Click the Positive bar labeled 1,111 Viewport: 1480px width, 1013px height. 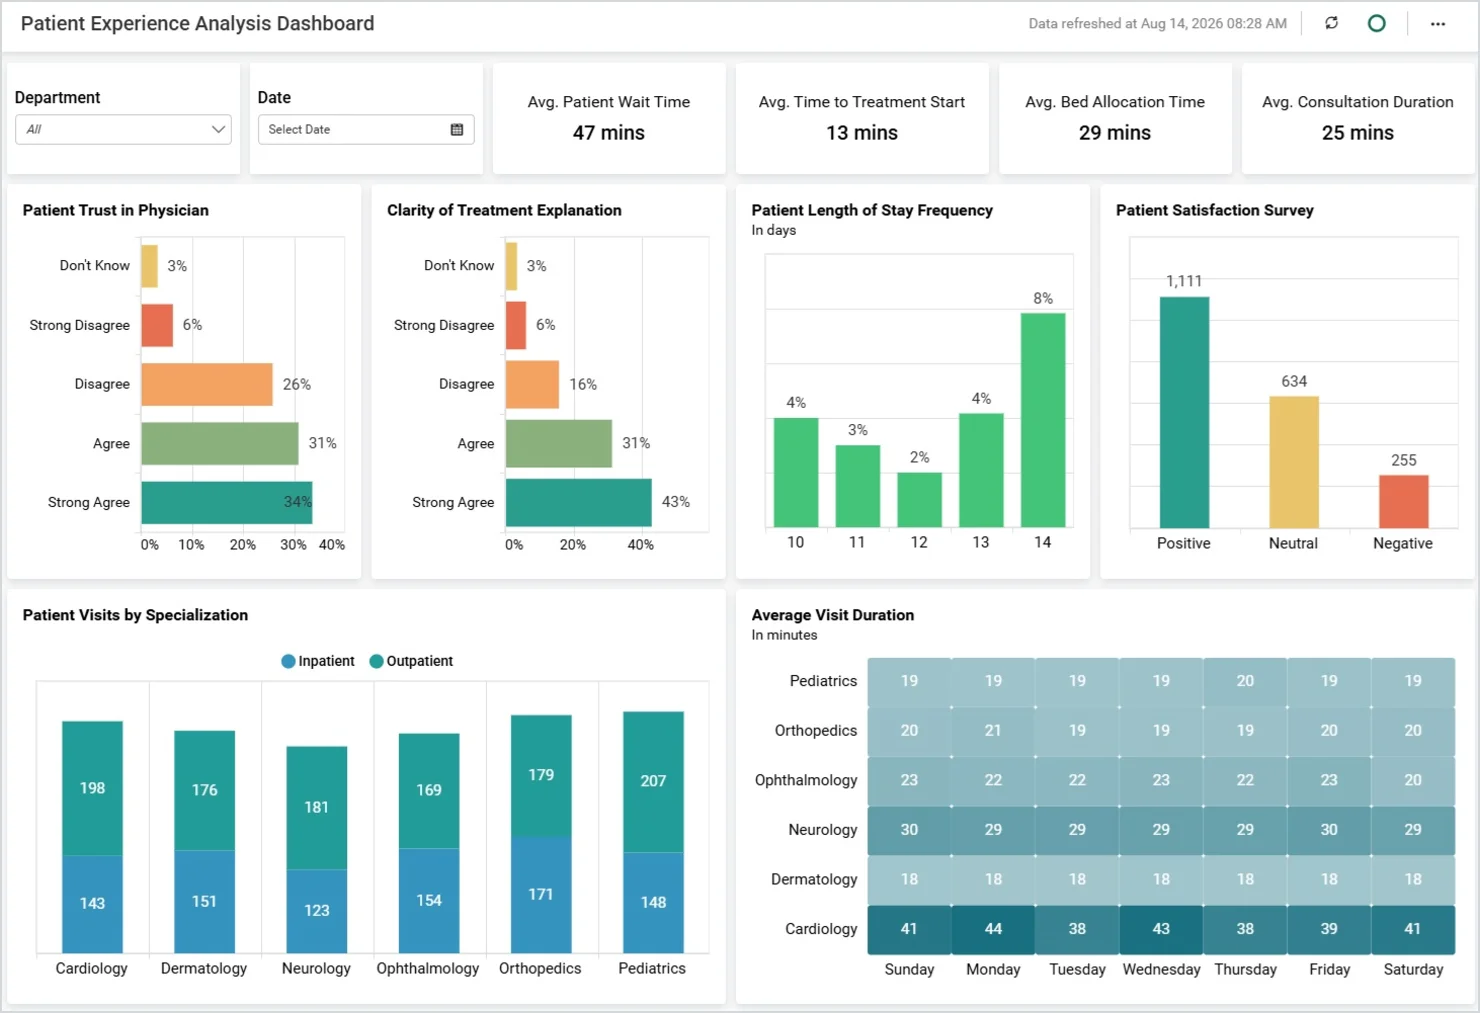[x=1184, y=412]
